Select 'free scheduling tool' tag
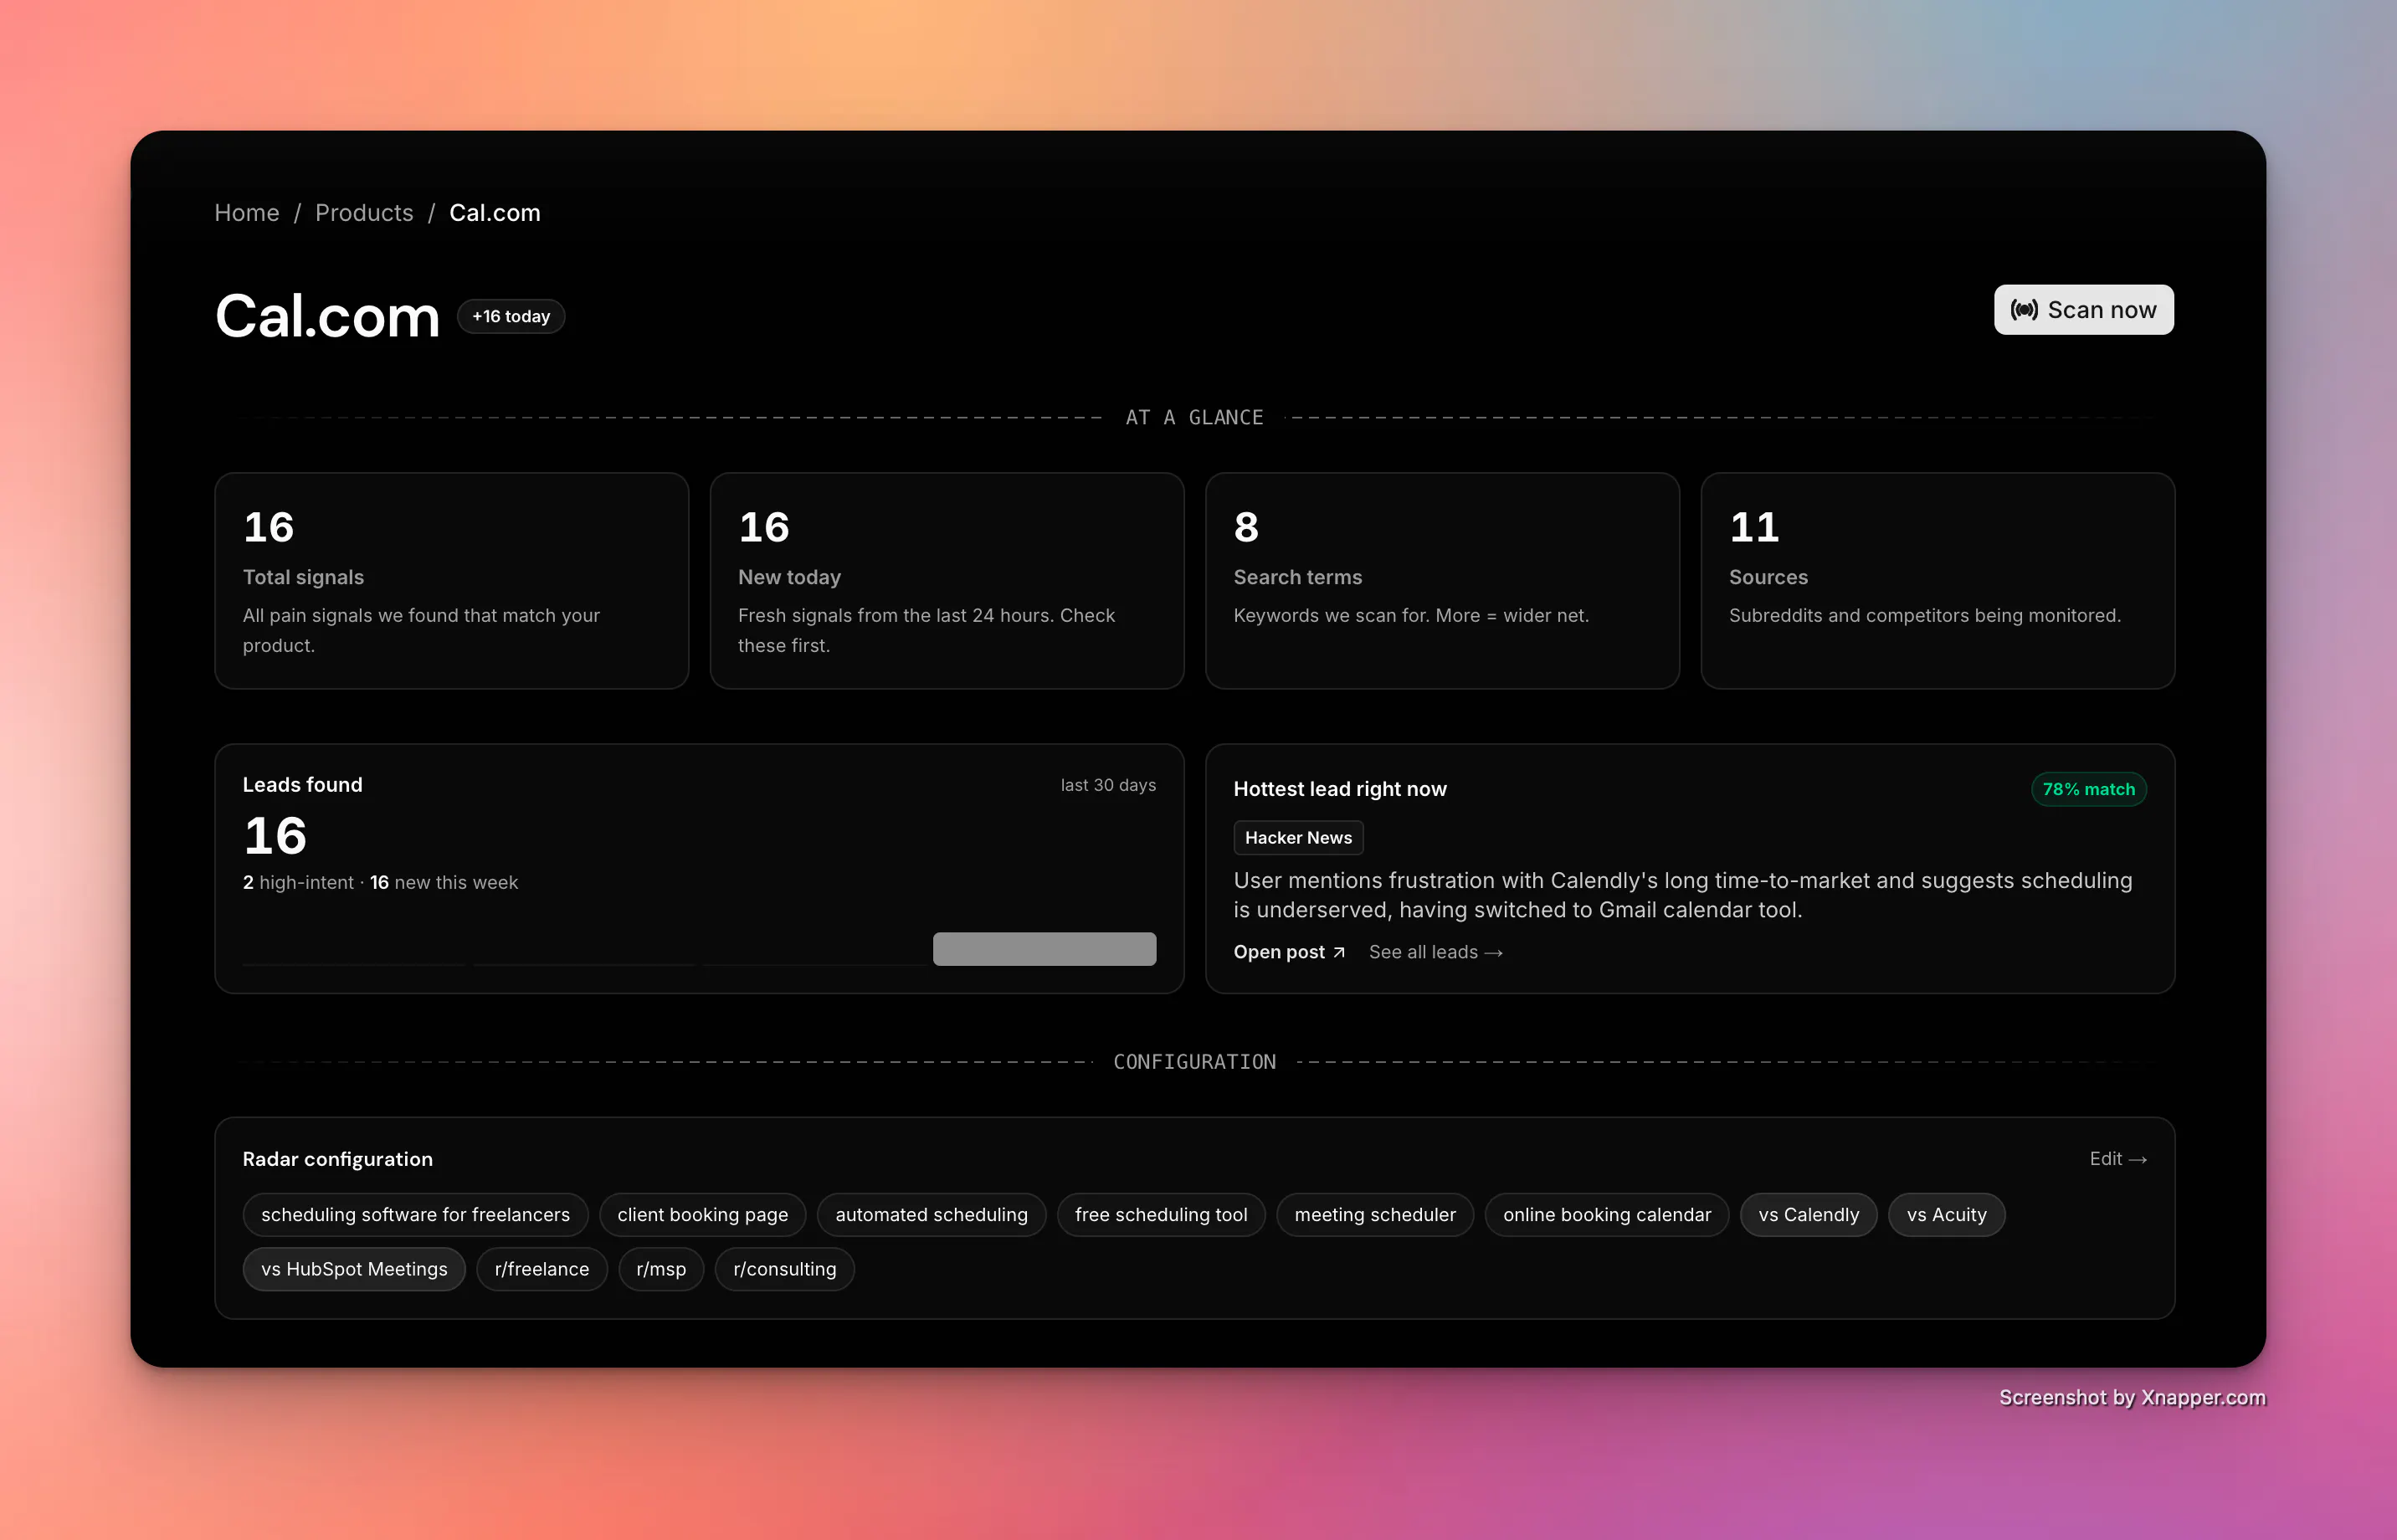Viewport: 2397px width, 1540px height. point(1161,1215)
